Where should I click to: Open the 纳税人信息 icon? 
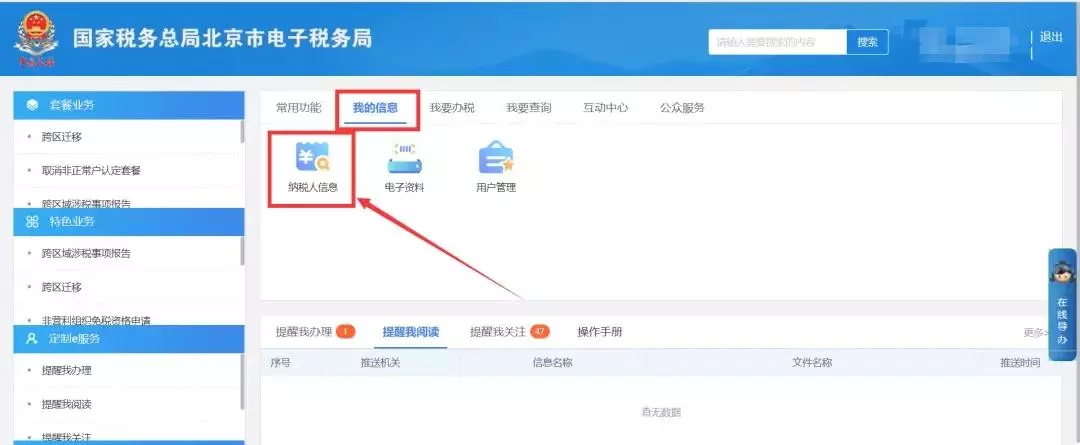tap(313, 166)
